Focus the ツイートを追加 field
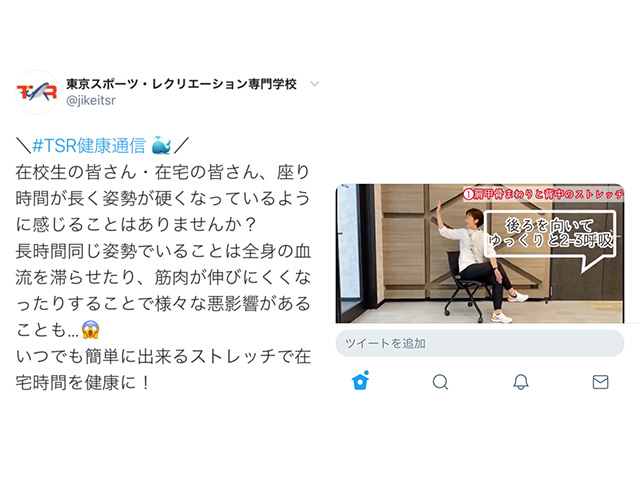Viewport: 640px width, 480px height. point(480,343)
